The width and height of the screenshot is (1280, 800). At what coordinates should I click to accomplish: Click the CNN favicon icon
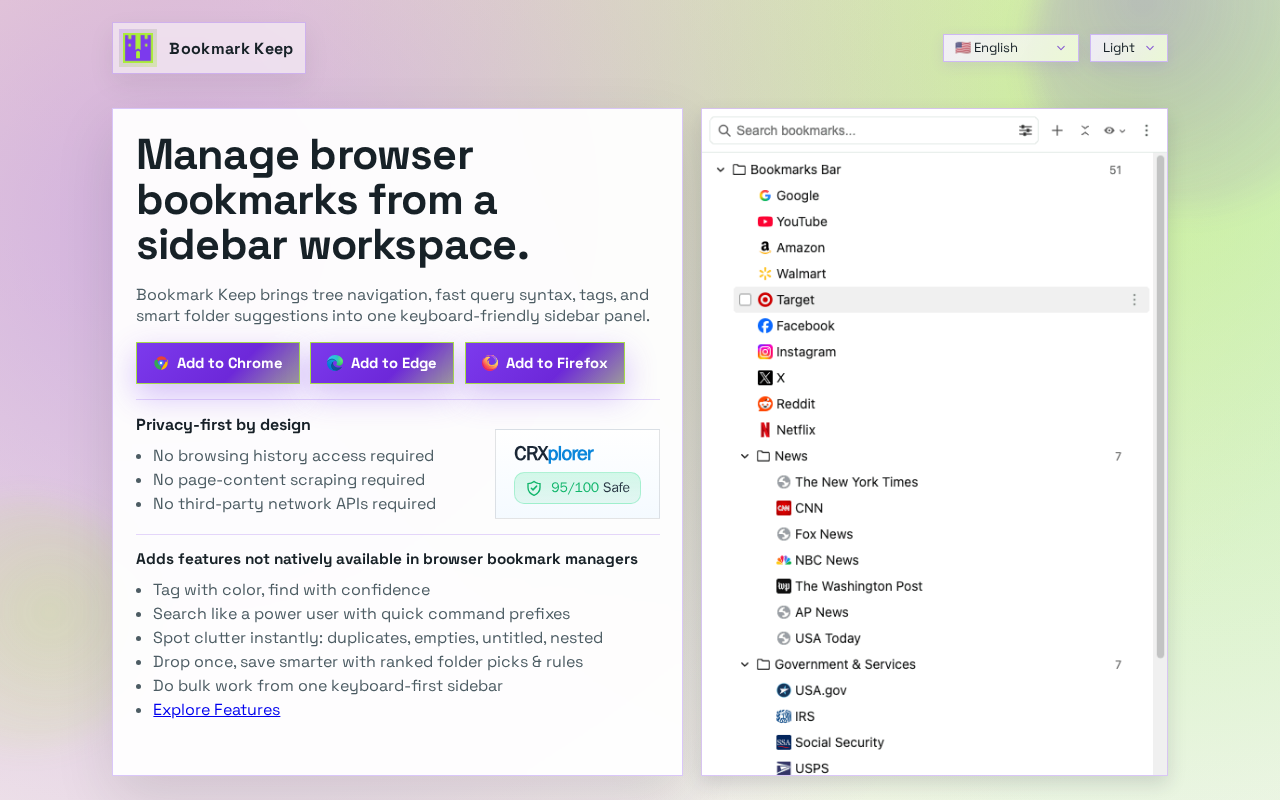(784, 508)
